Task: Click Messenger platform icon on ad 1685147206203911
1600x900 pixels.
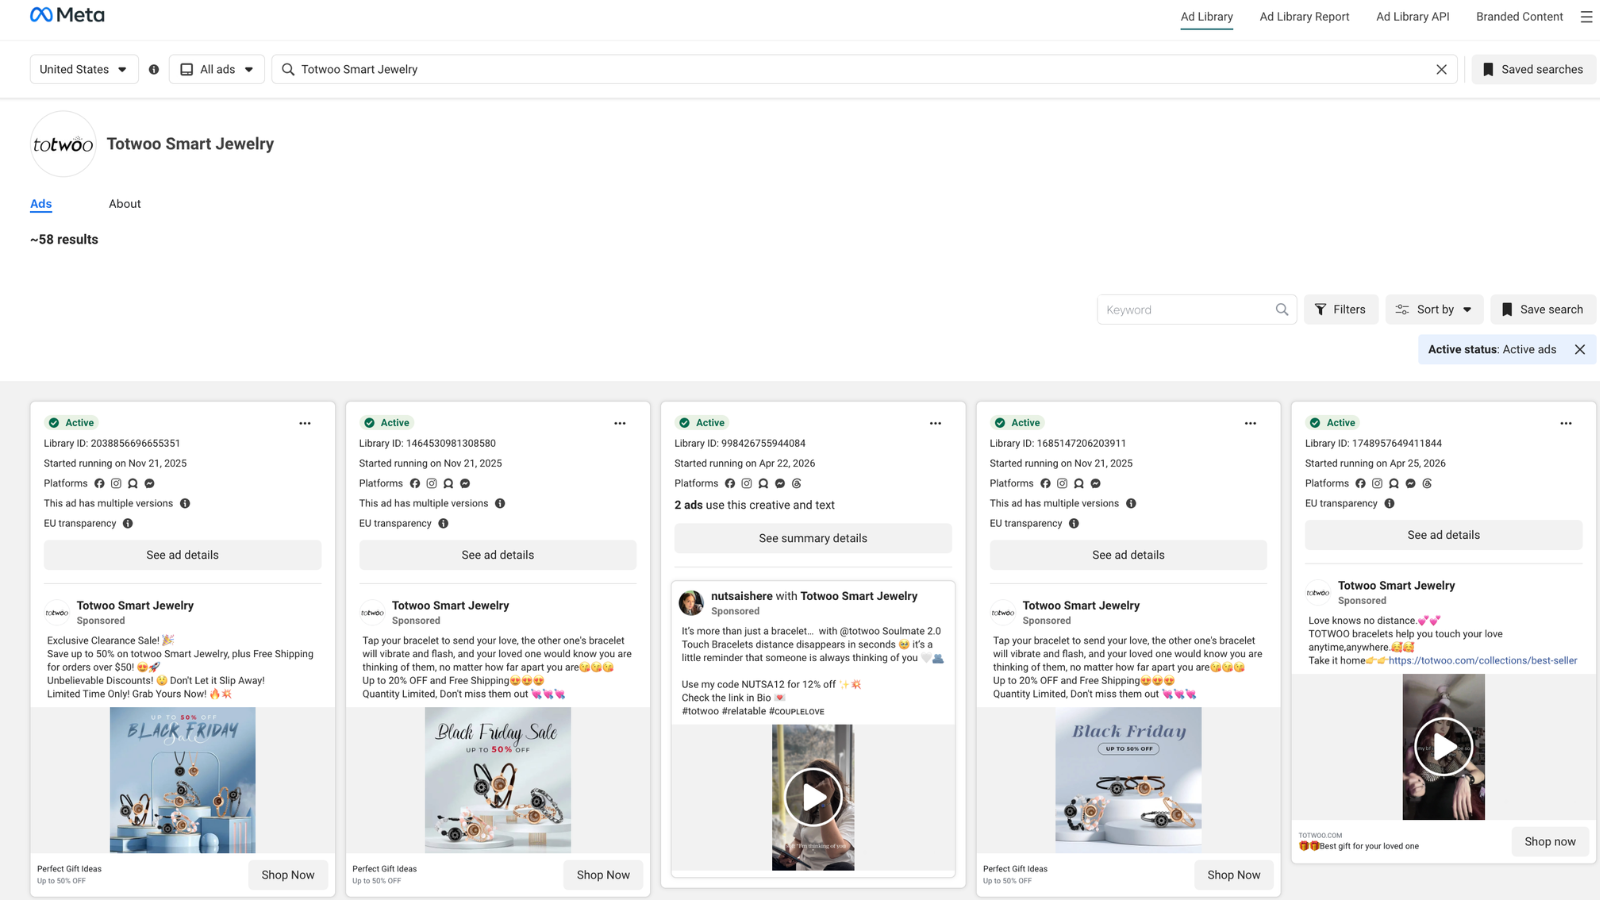Action: pos(1096,484)
